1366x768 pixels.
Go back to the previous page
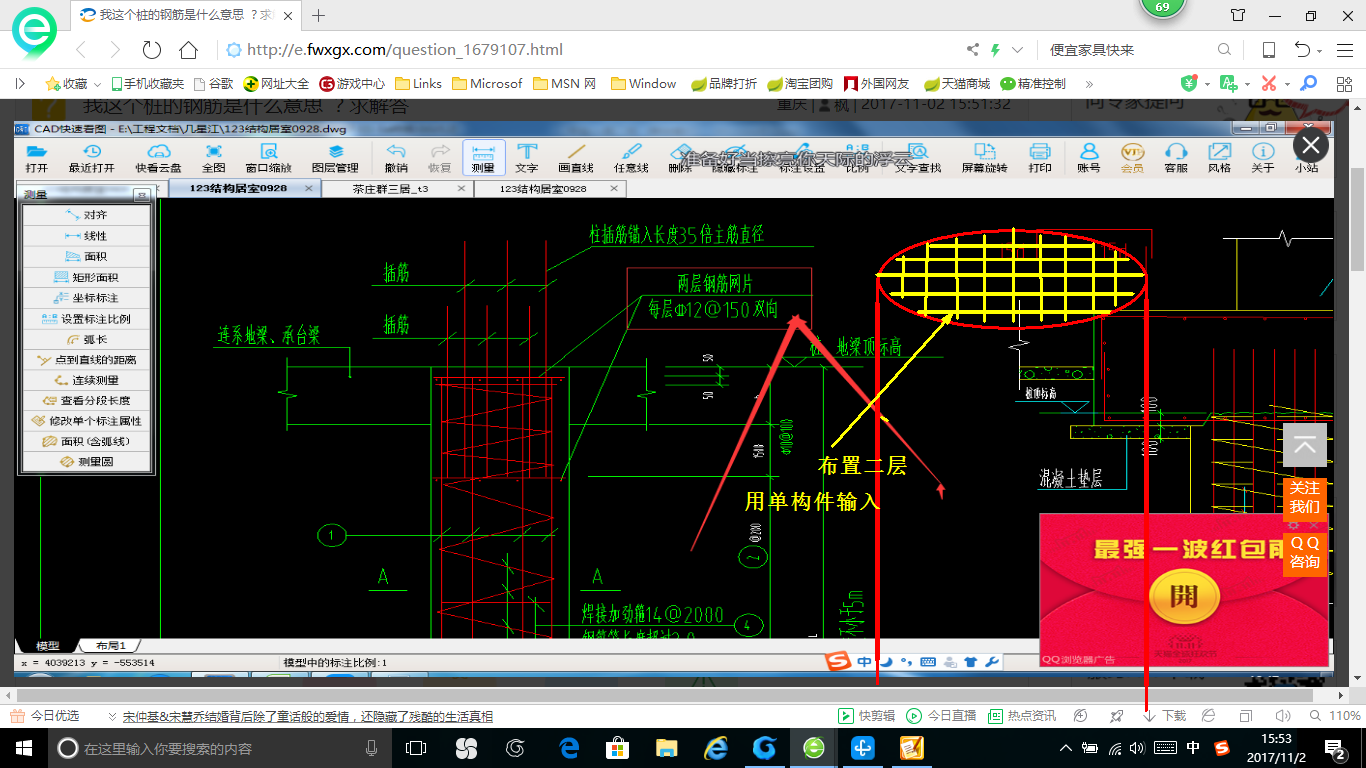82,50
